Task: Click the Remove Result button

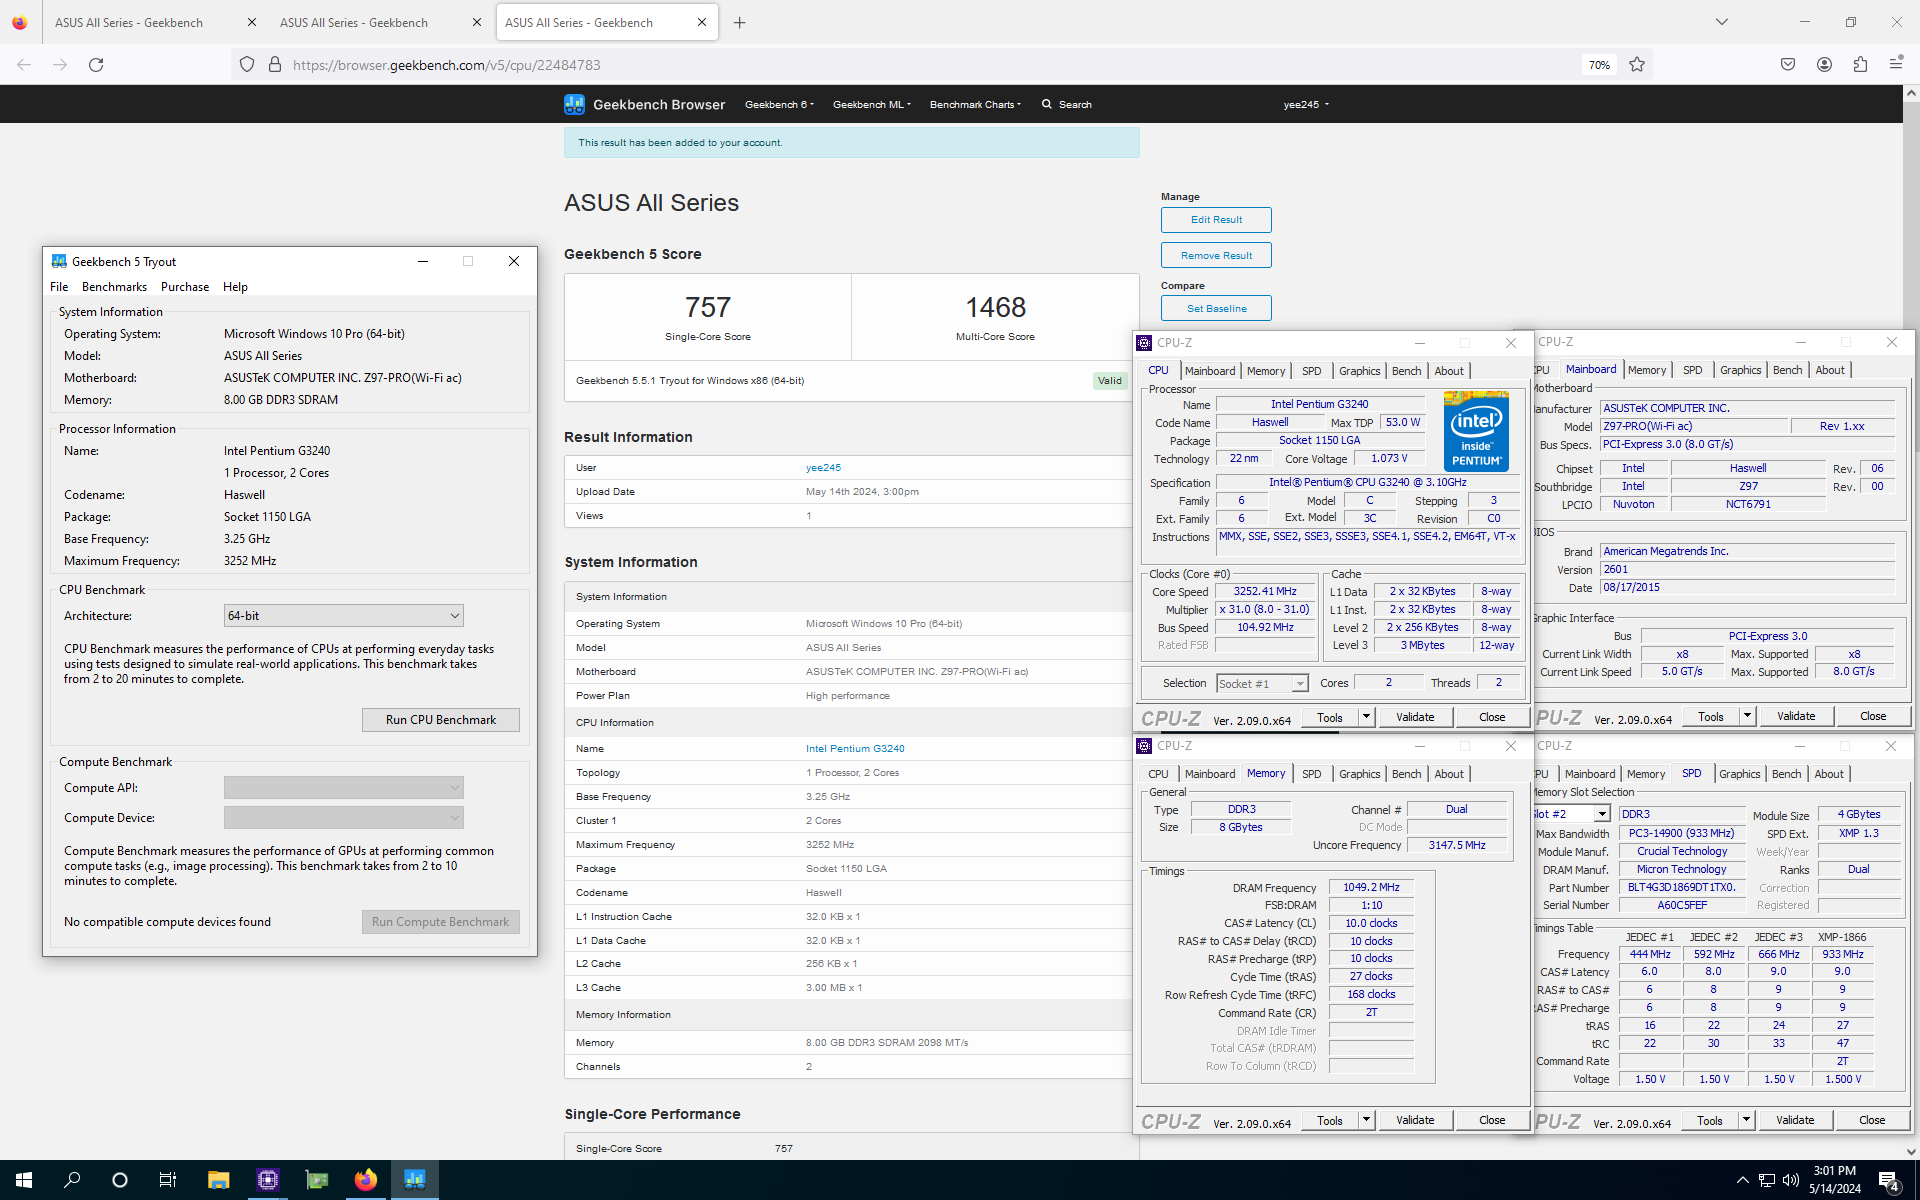Action: (1216, 256)
